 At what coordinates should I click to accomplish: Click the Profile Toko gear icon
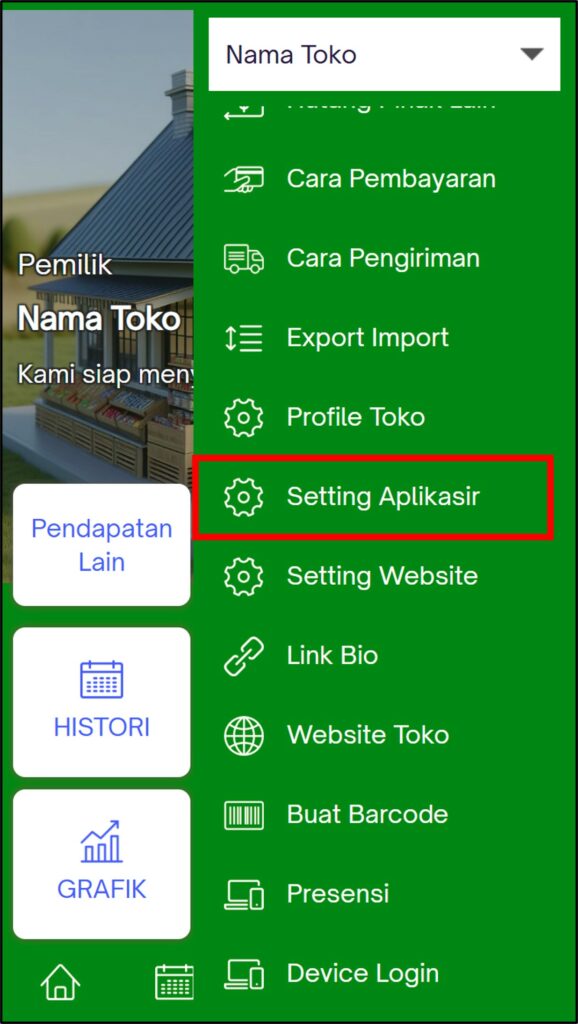click(244, 417)
